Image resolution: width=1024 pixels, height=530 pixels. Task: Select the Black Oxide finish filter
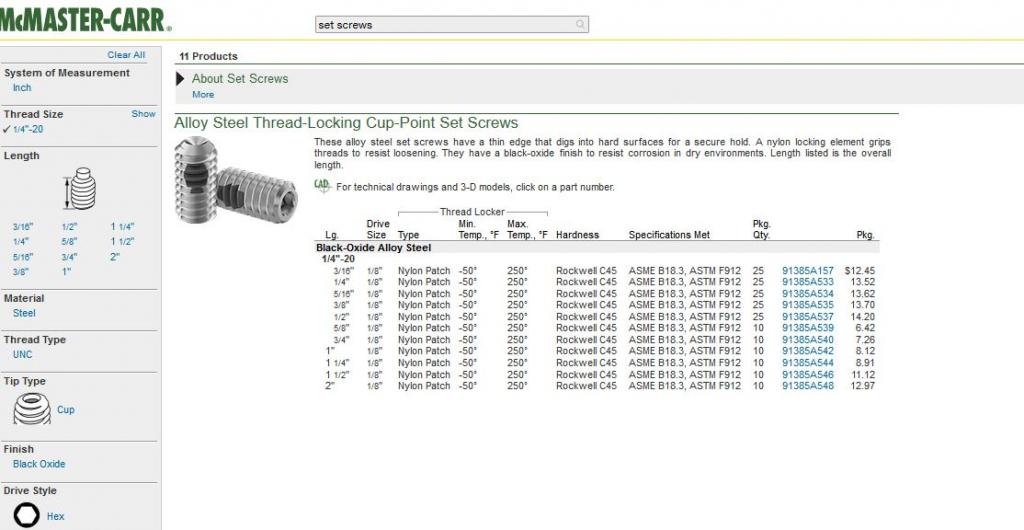[x=39, y=464]
